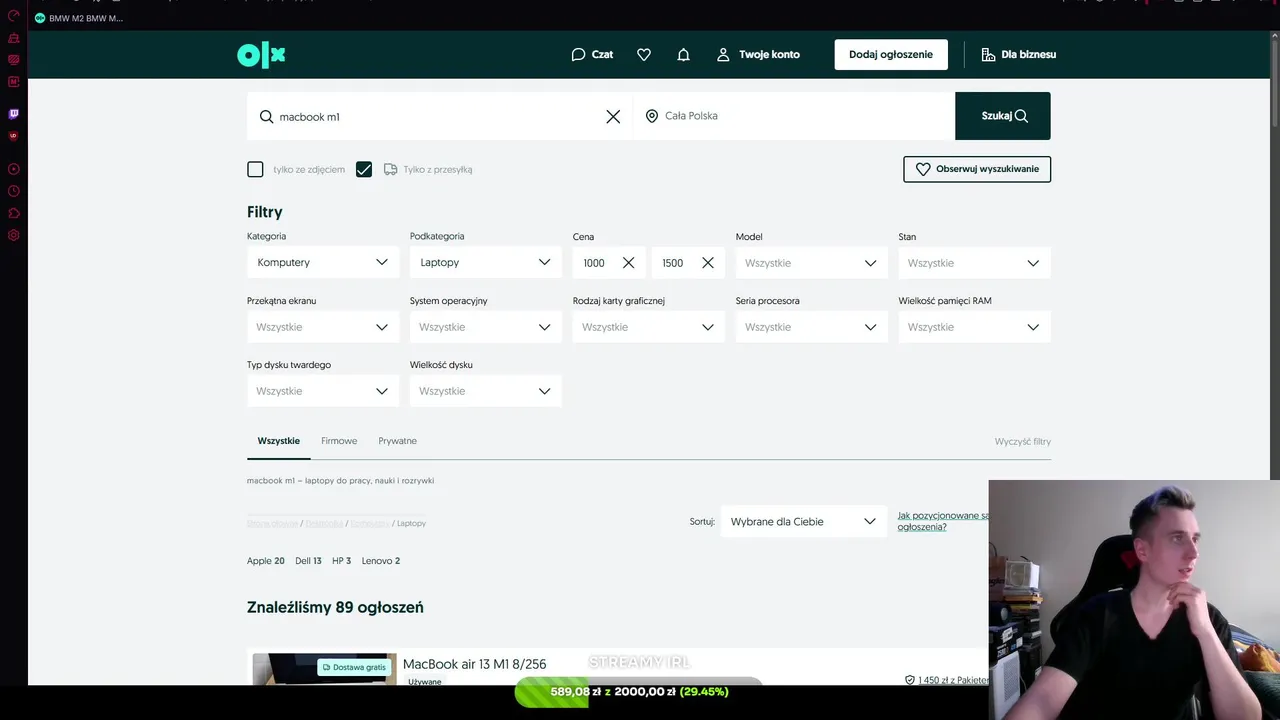Open the Sortuj Wybrane dla Ciebie dropdown
Image resolution: width=1280 pixels, height=720 pixels.
[803, 521]
